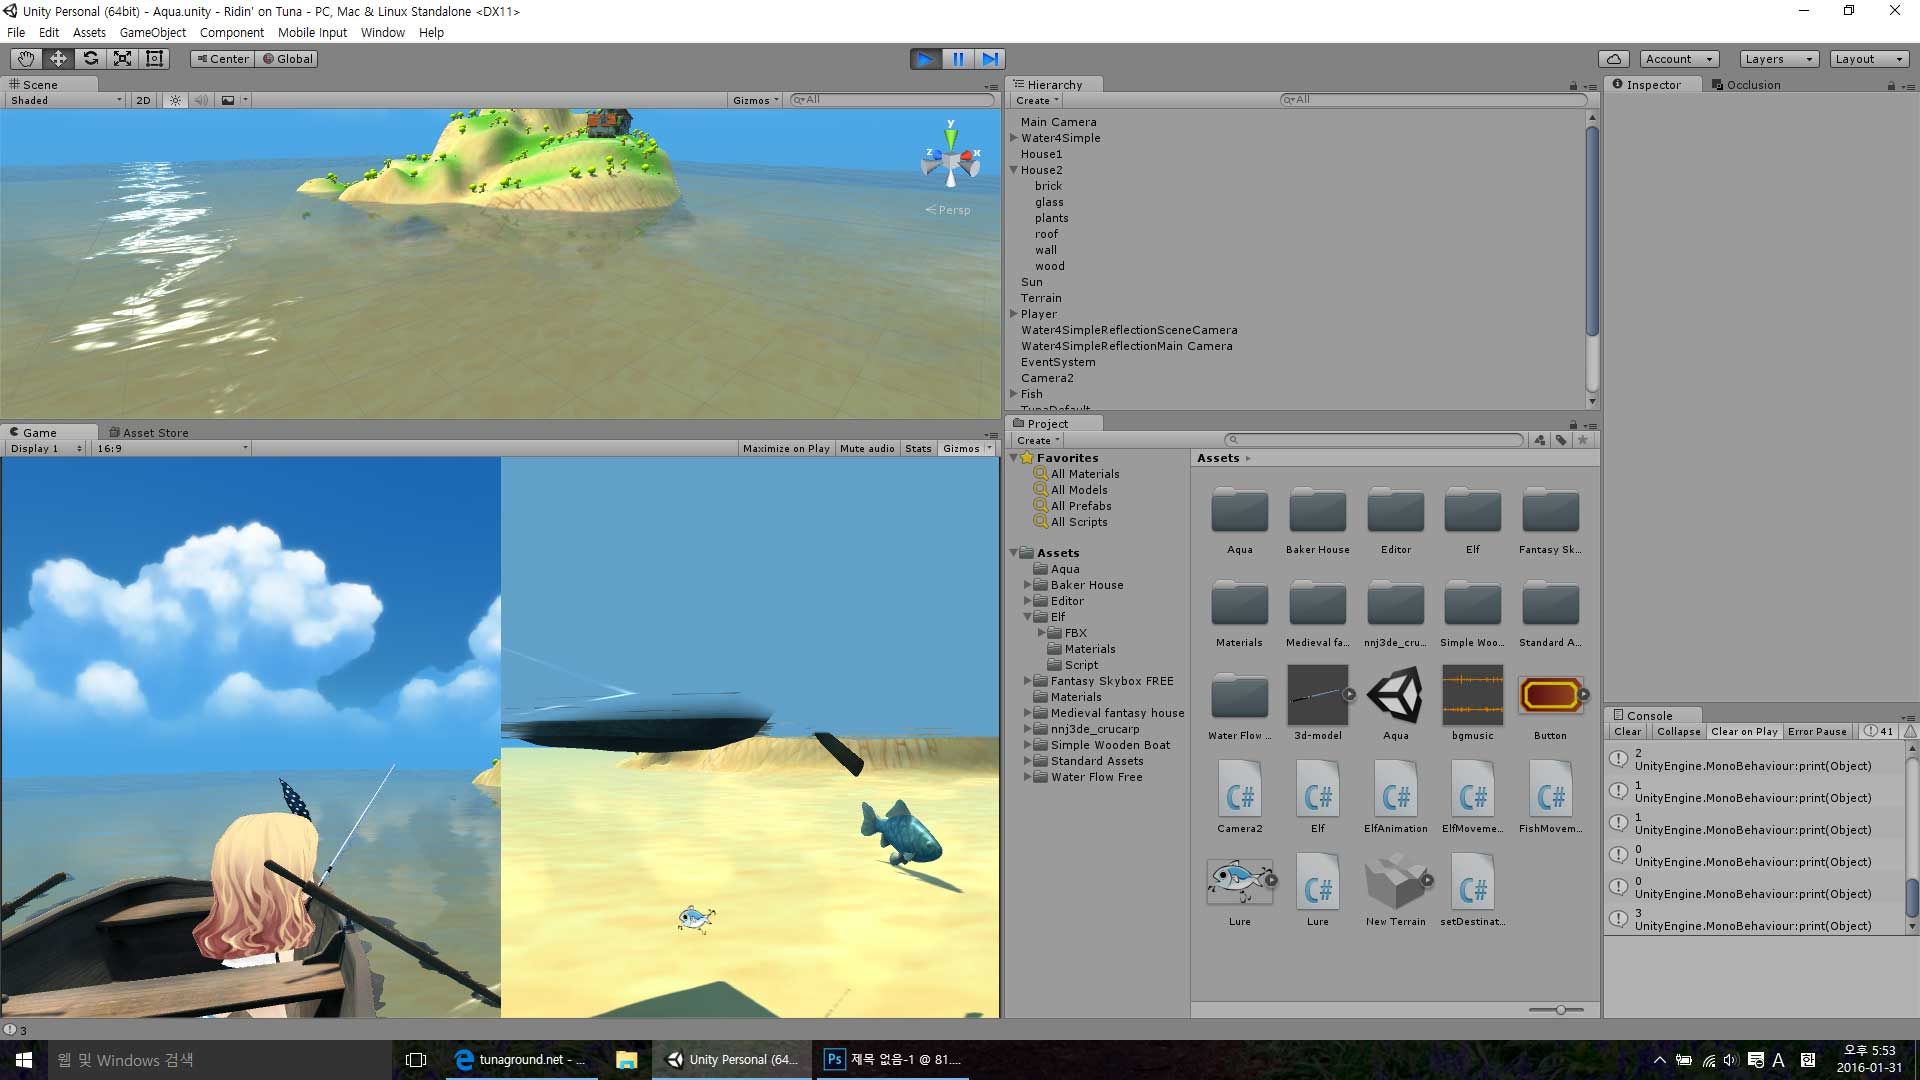Image resolution: width=1920 pixels, height=1080 pixels.
Task: Switch to the Asset Store tab
Action: tap(149, 433)
